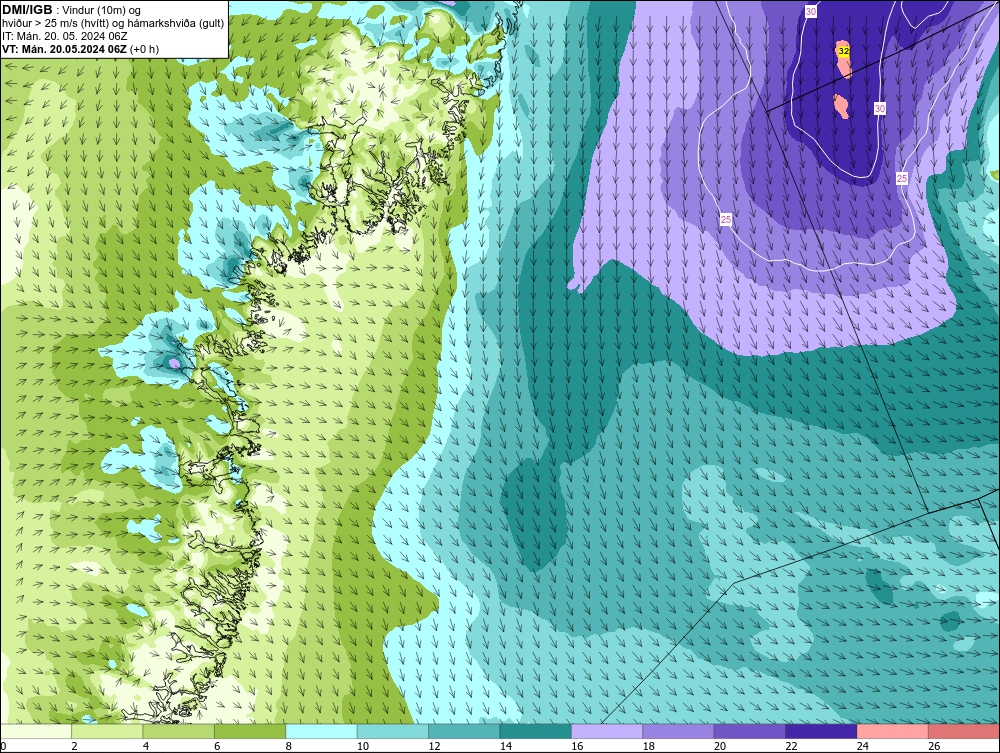Pick the green 4–6 m/s legend swatch

[x=179, y=731]
